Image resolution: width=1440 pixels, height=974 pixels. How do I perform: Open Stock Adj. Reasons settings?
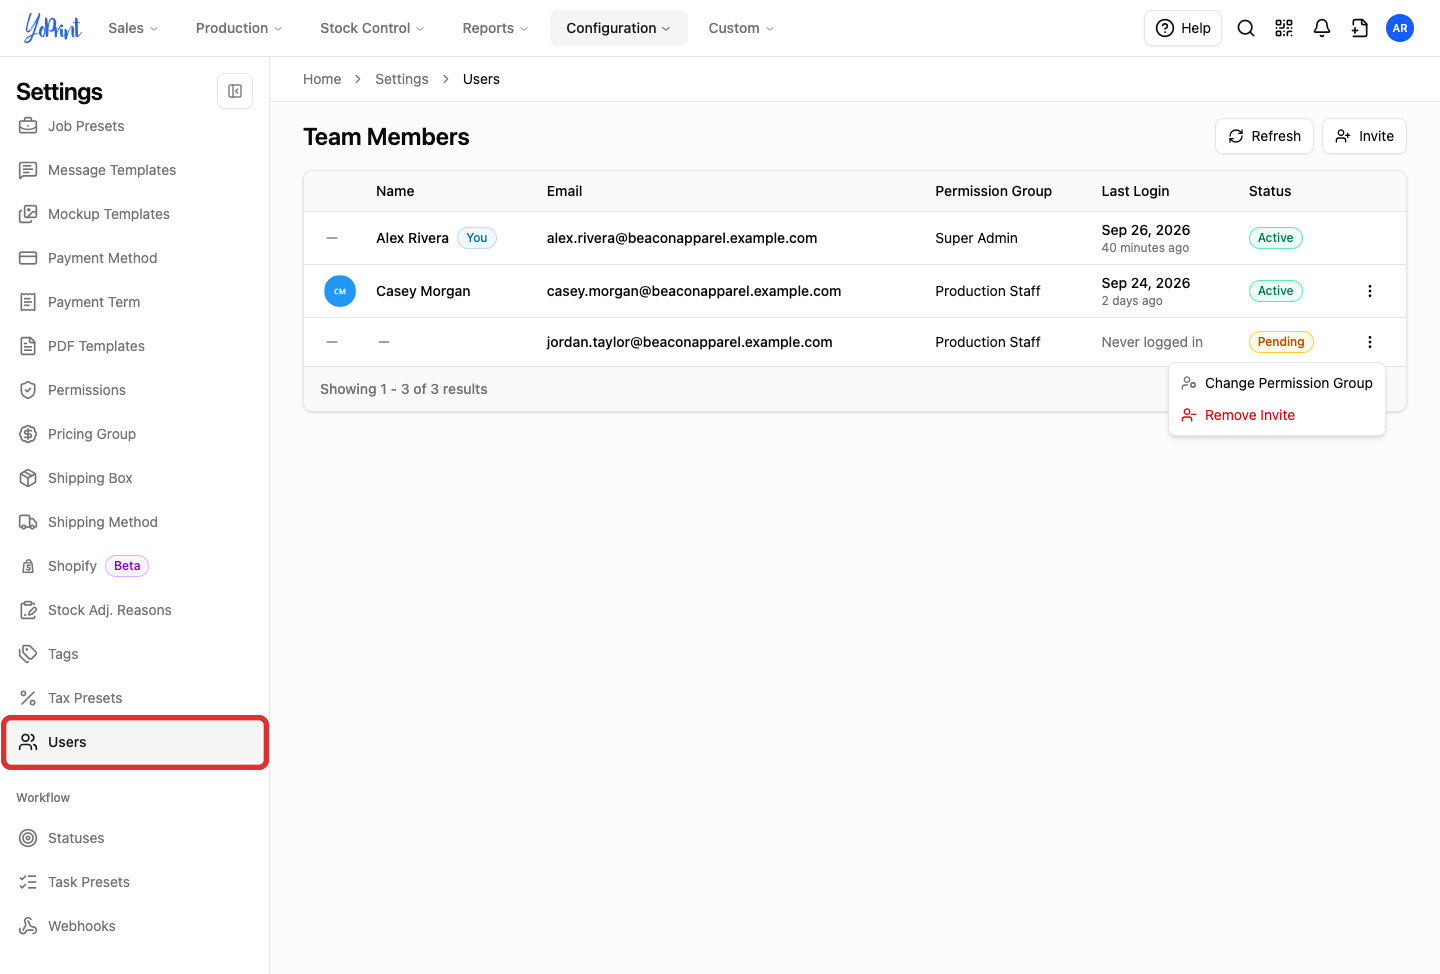(135, 610)
